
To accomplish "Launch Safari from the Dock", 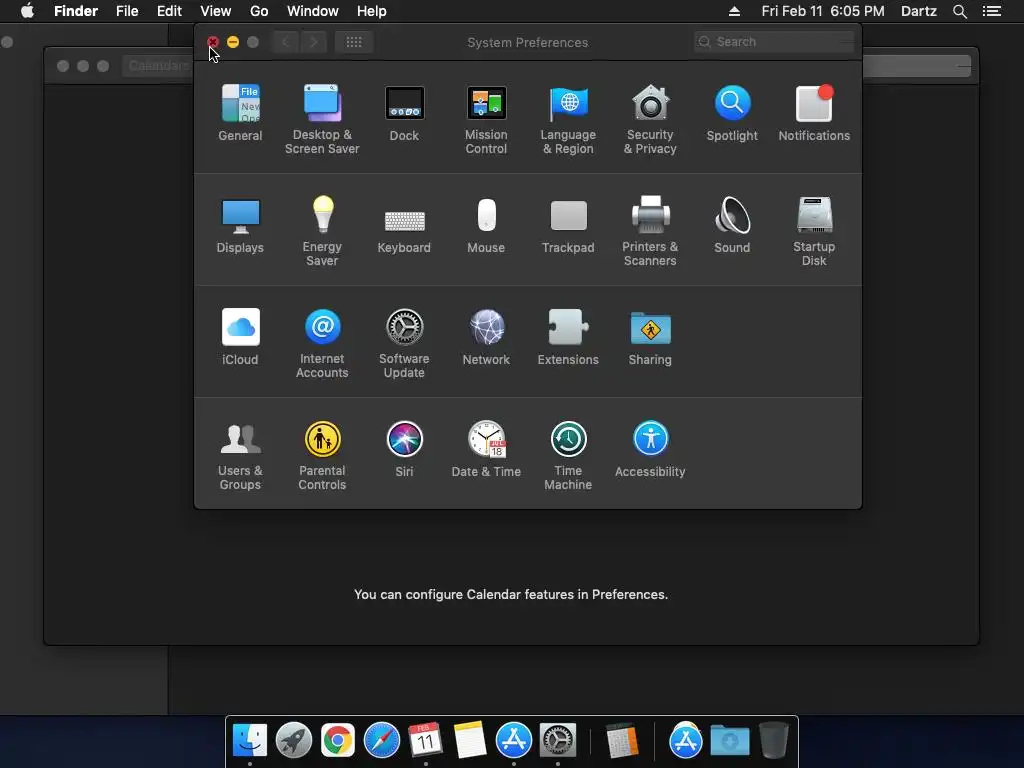I will (381, 741).
